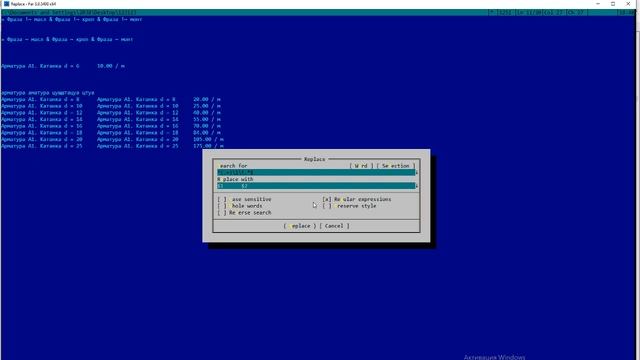Click the line starting 'арматура аматура'
The width and height of the screenshot is (640, 360).
point(48,93)
